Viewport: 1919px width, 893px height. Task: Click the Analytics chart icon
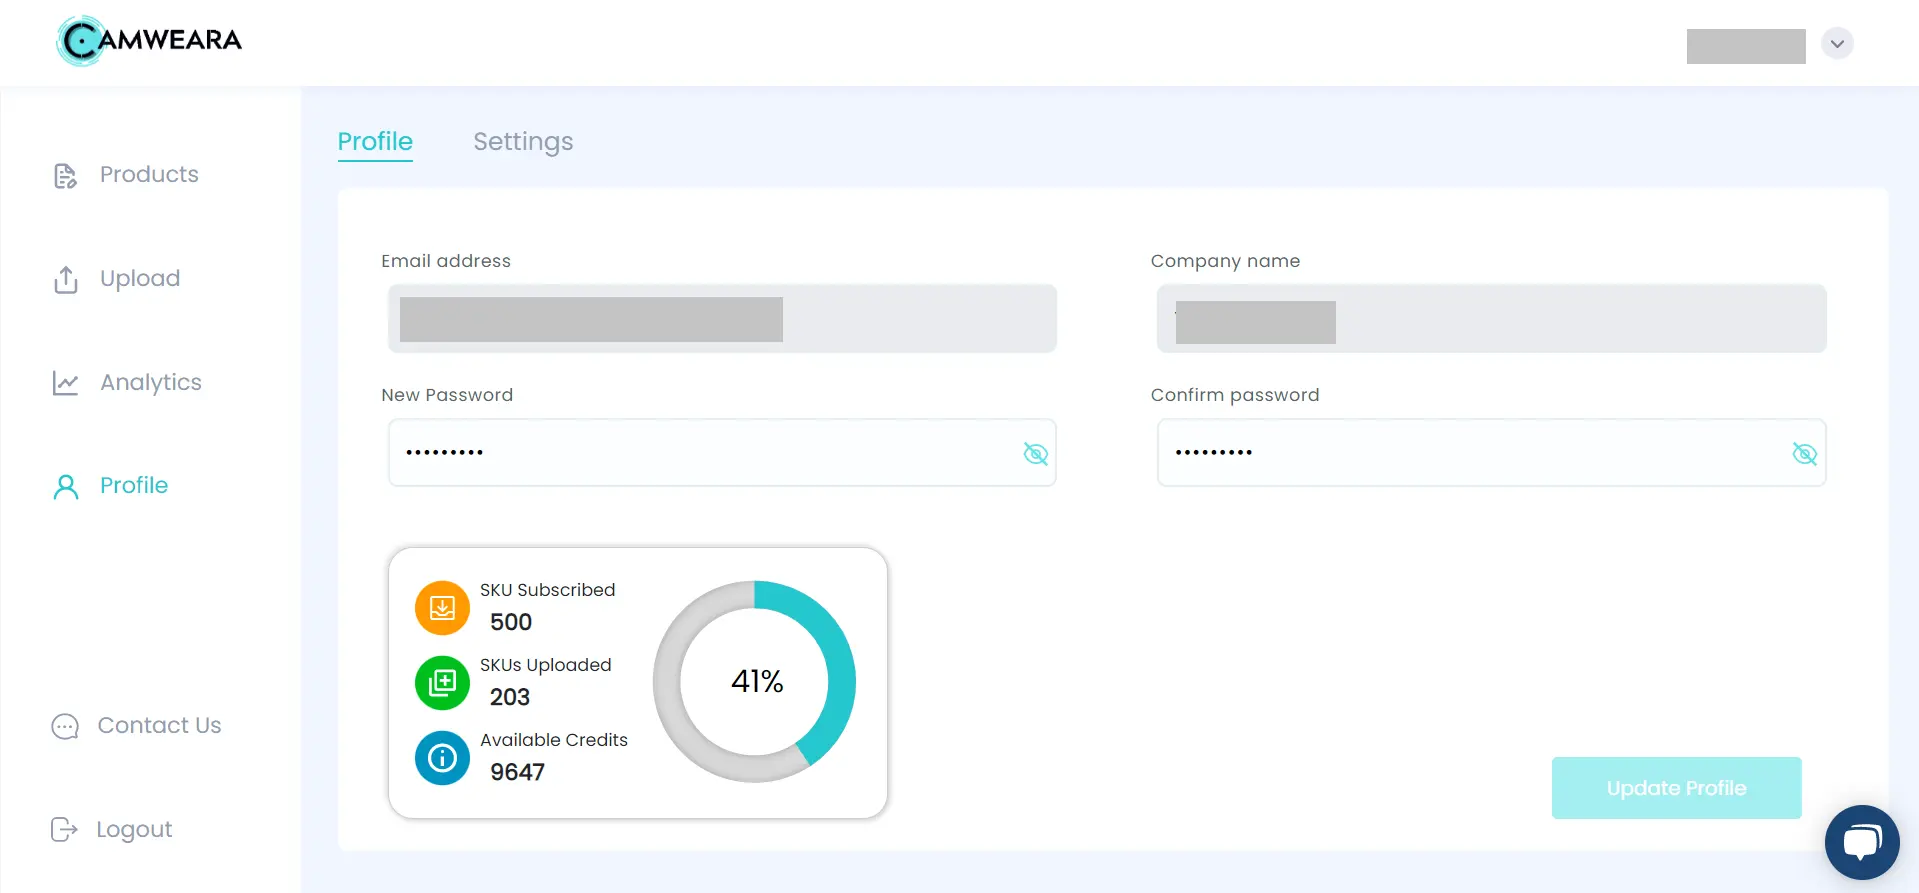65,383
